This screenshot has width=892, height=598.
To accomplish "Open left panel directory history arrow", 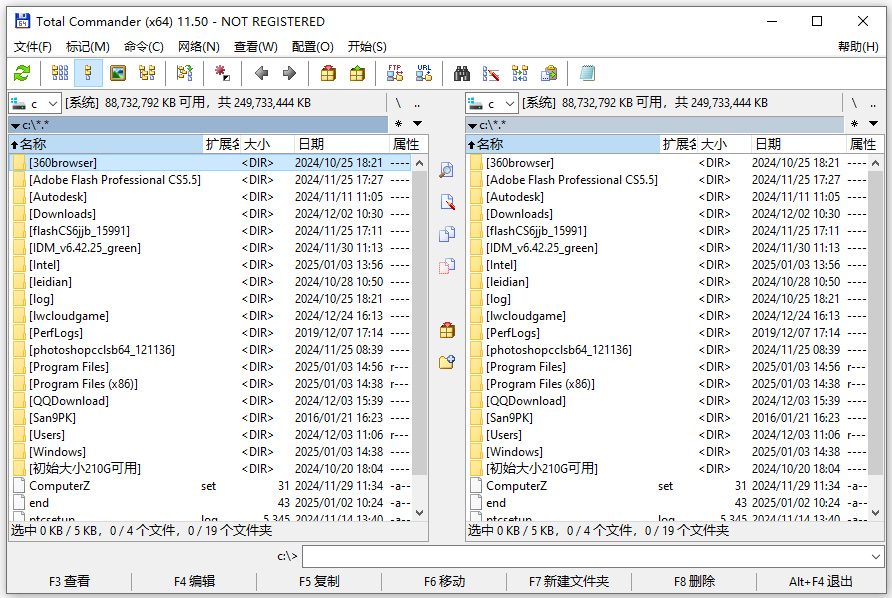I will [x=417, y=123].
